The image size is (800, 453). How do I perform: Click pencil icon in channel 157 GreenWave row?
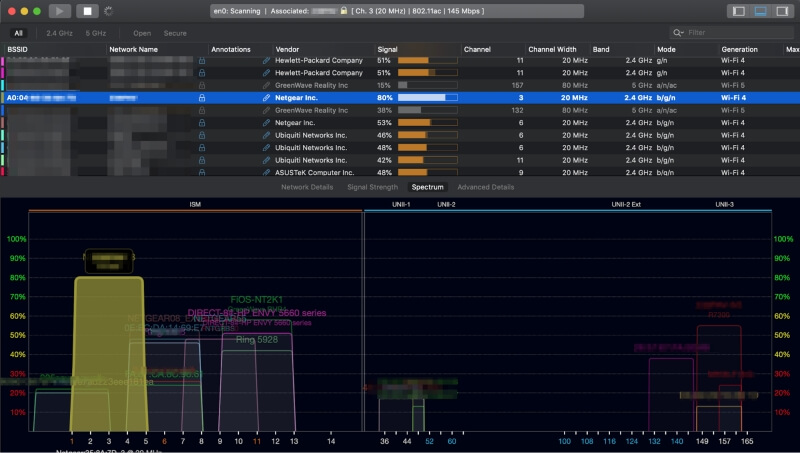pos(266,85)
